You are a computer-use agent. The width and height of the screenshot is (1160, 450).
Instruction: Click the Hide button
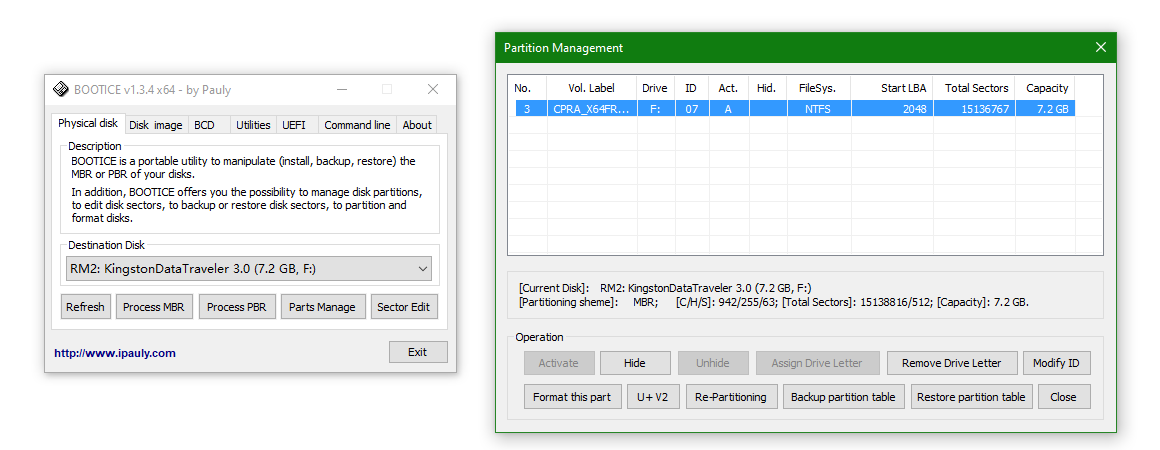[635, 363]
